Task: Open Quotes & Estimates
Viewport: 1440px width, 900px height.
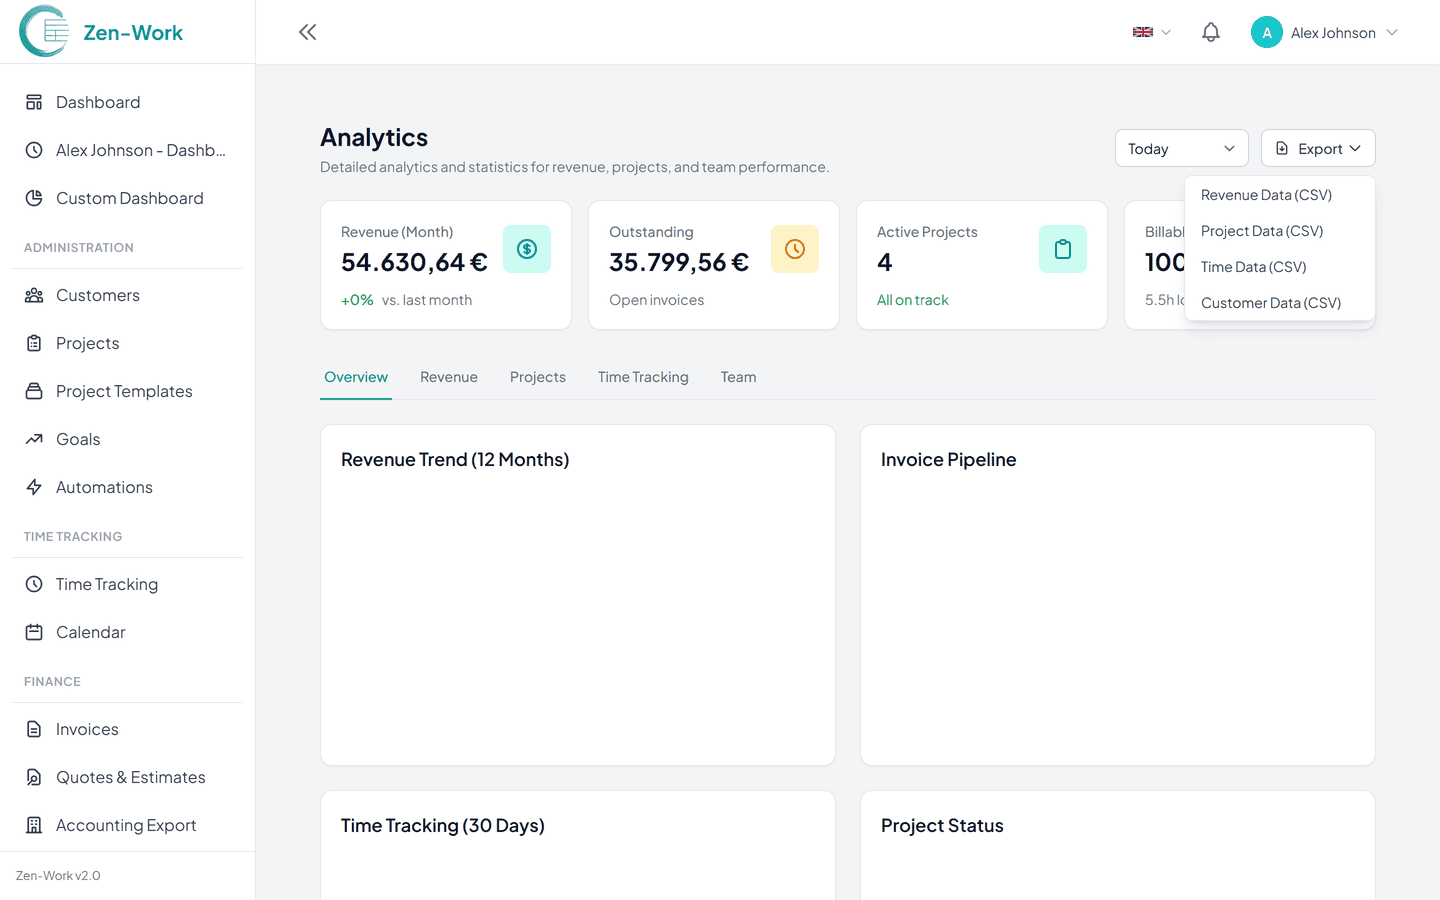Action: point(131,777)
